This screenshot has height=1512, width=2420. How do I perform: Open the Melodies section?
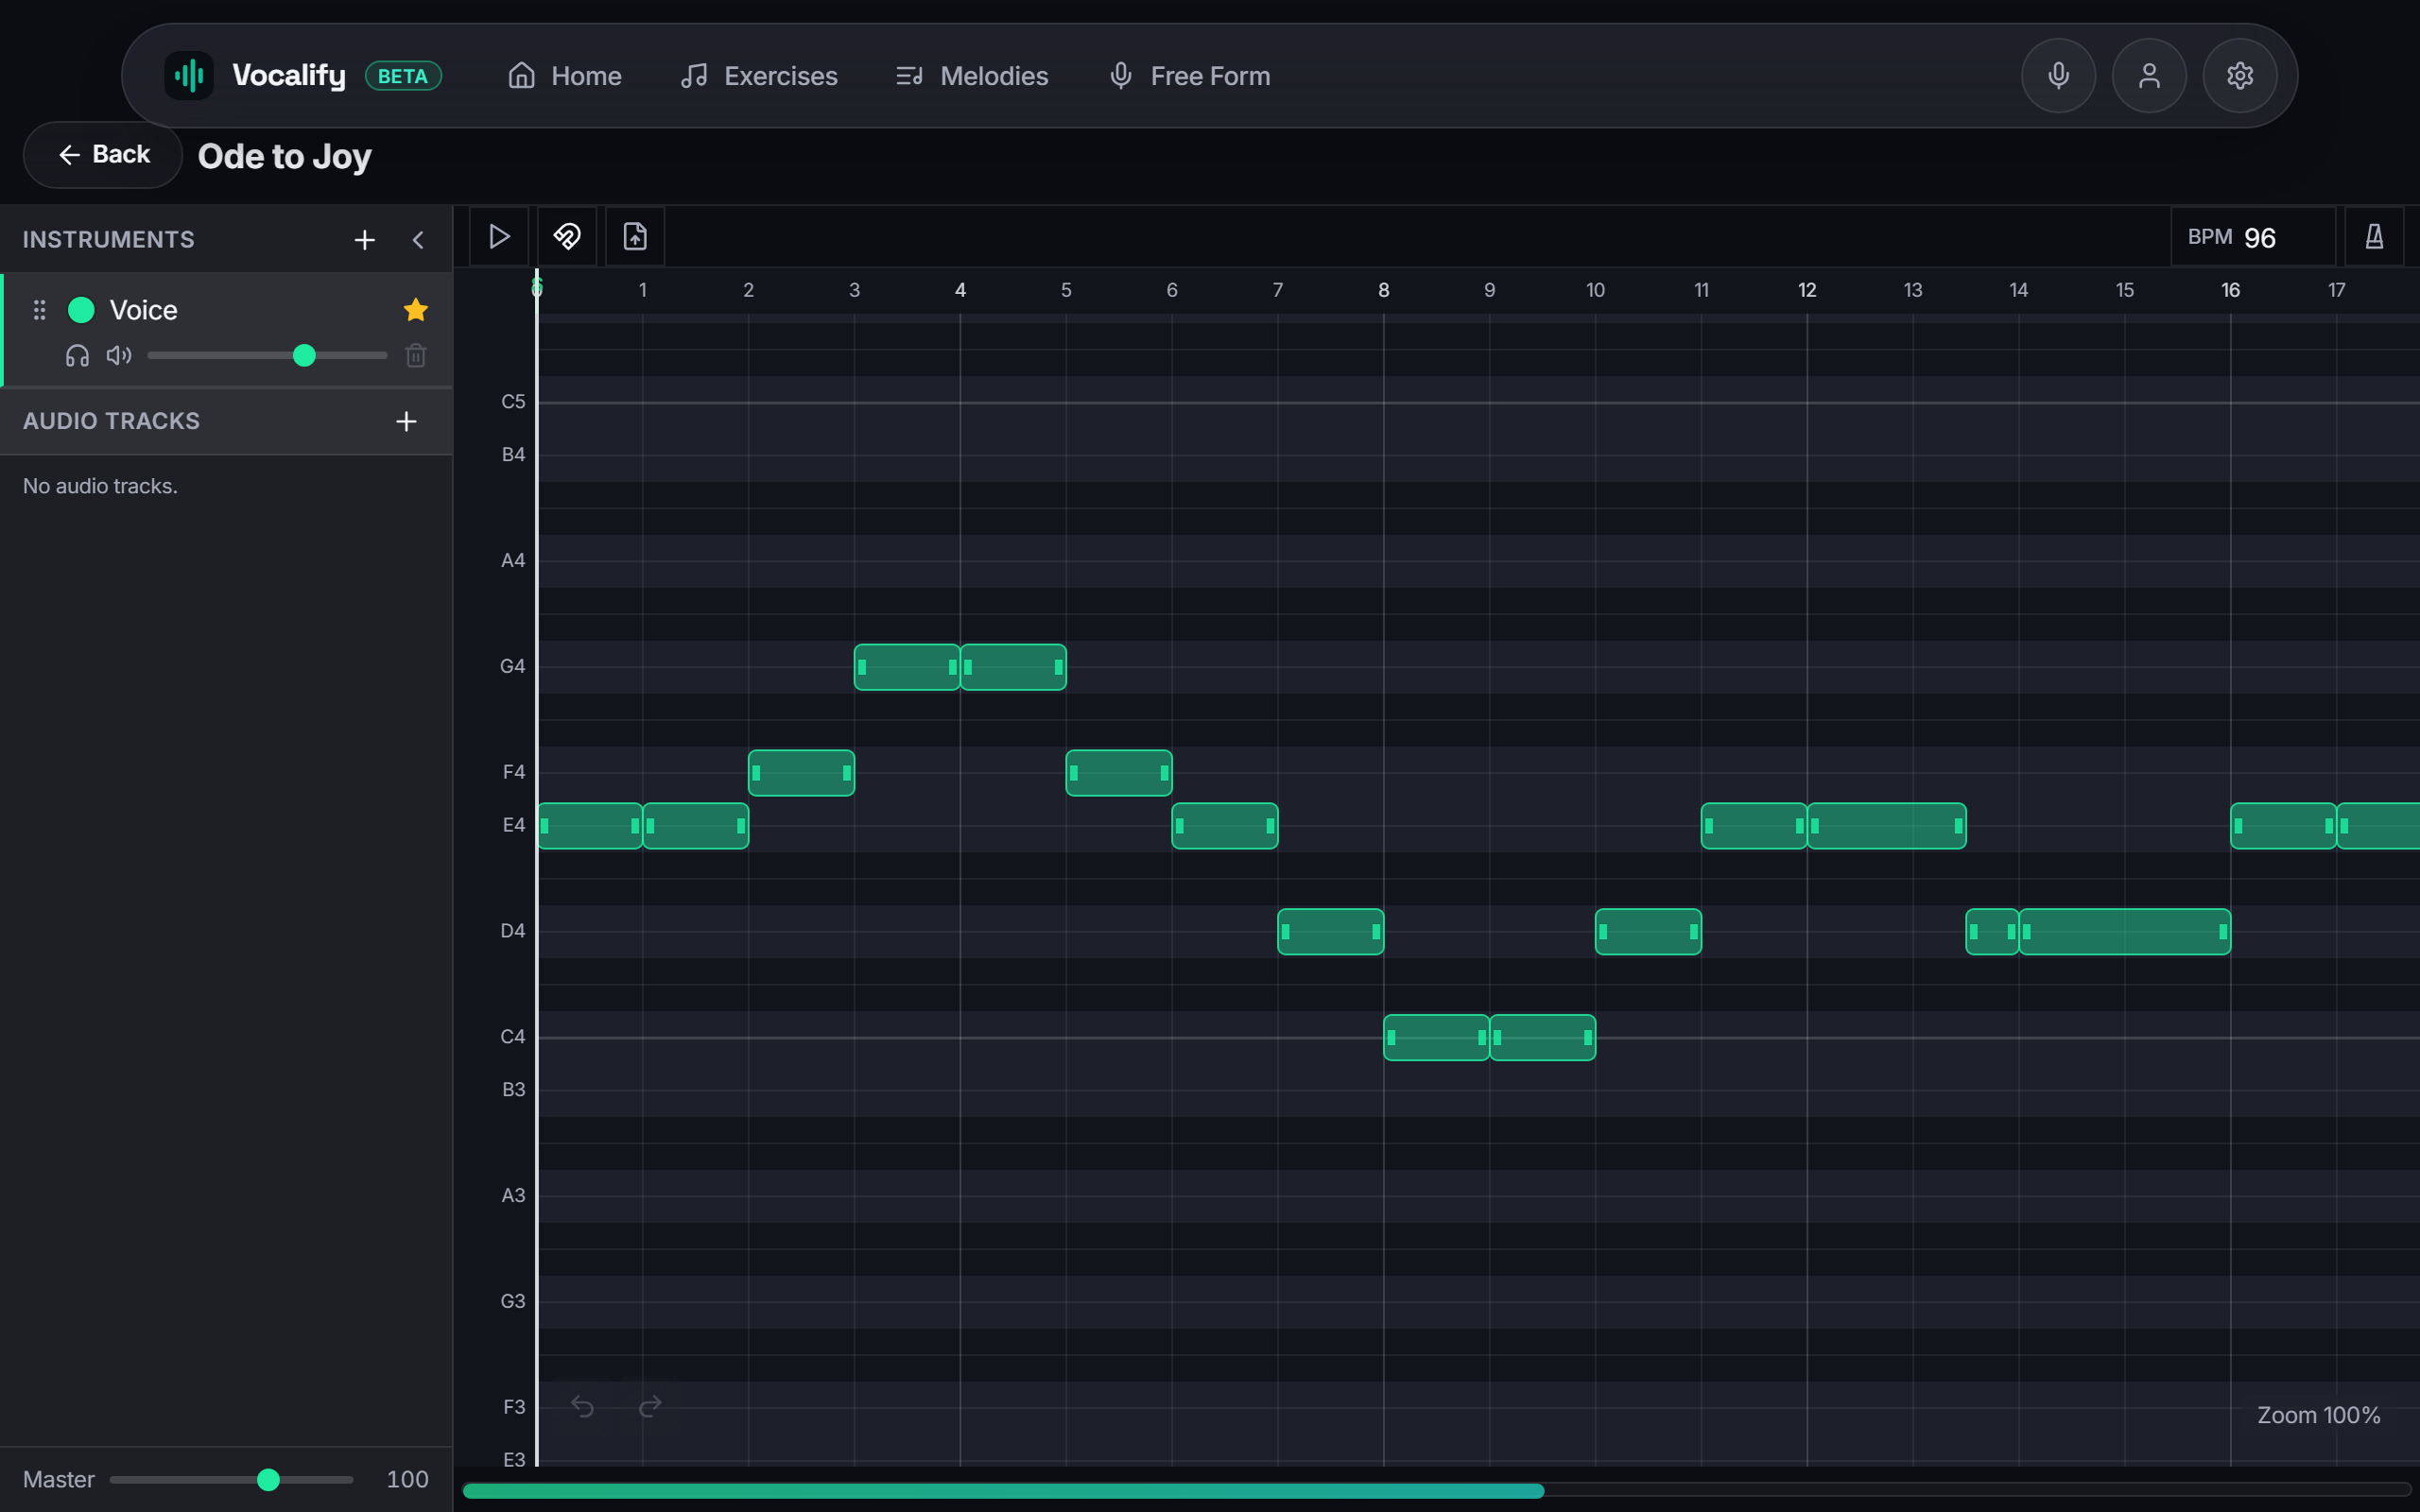pyautogui.click(x=972, y=76)
